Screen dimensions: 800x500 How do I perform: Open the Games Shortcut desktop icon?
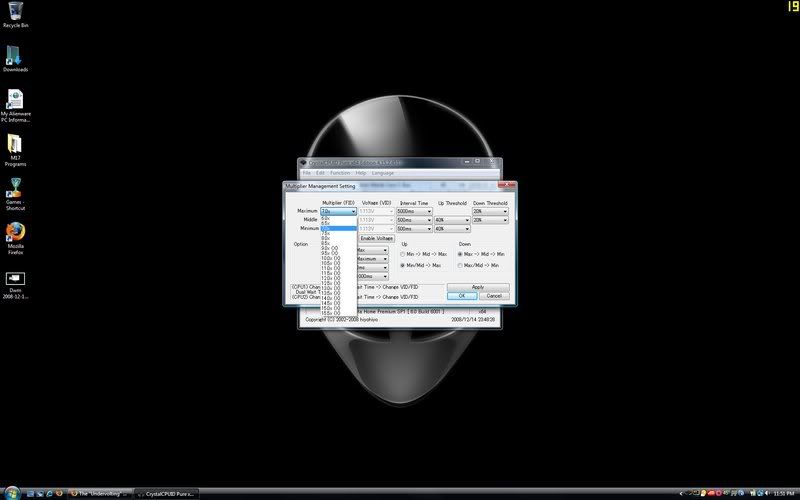[x=15, y=194]
